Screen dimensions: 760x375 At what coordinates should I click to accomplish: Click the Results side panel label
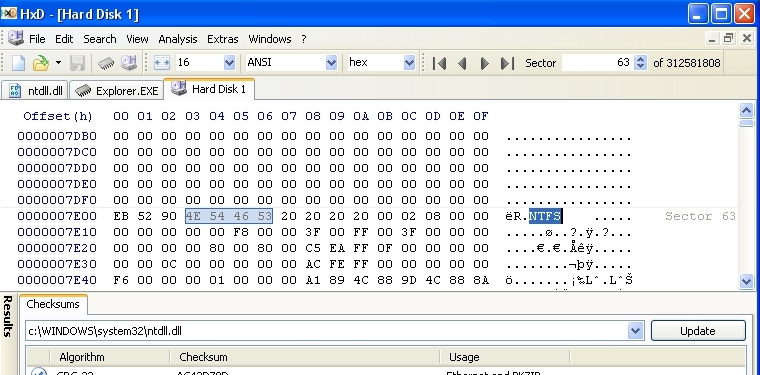click(x=8, y=316)
